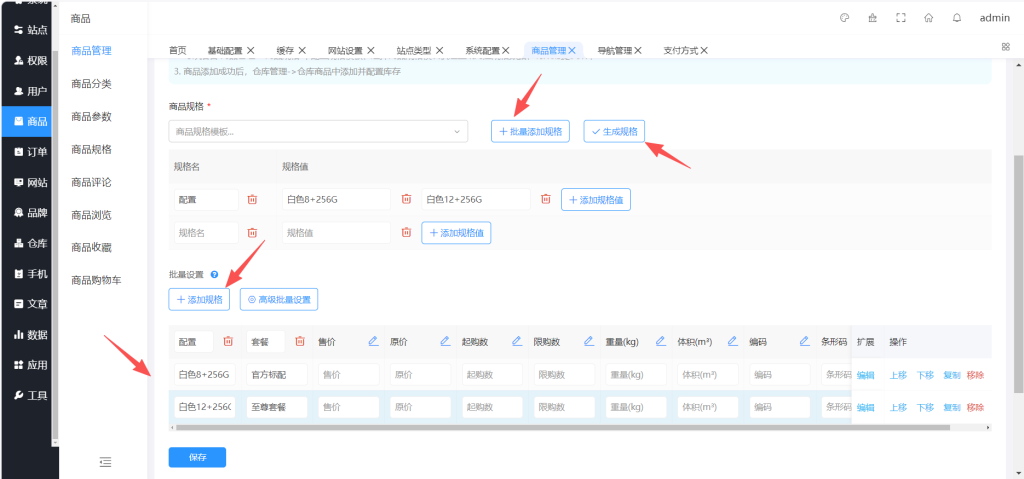Delete spec value 白色12+256G

546,199
